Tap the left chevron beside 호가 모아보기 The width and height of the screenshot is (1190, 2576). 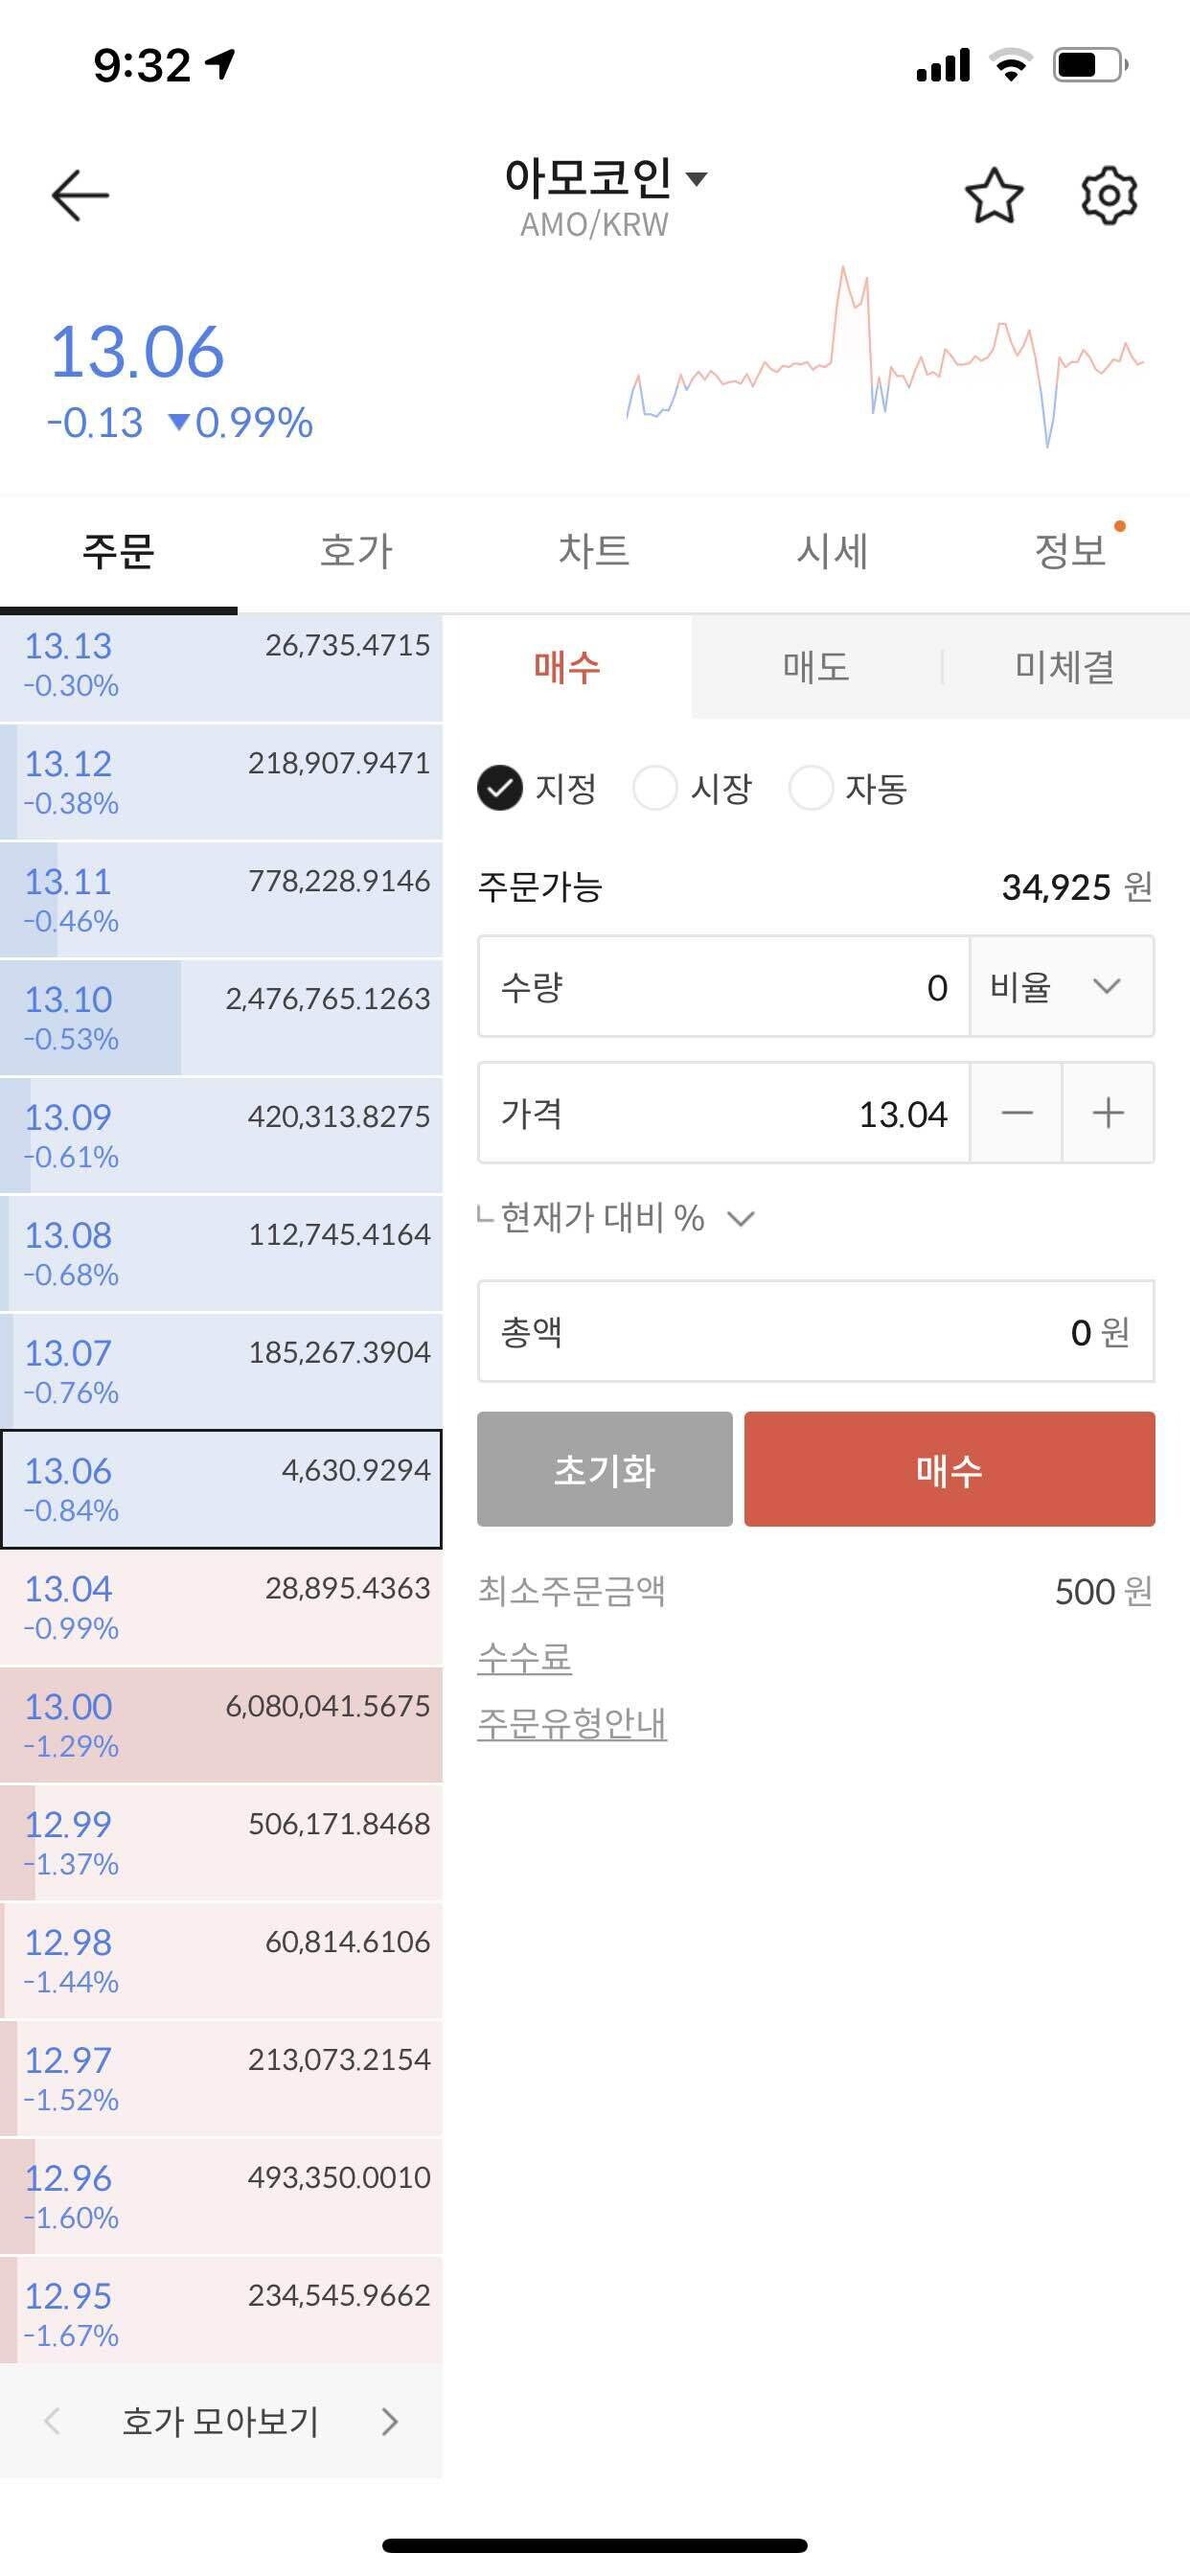[x=52, y=2423]
